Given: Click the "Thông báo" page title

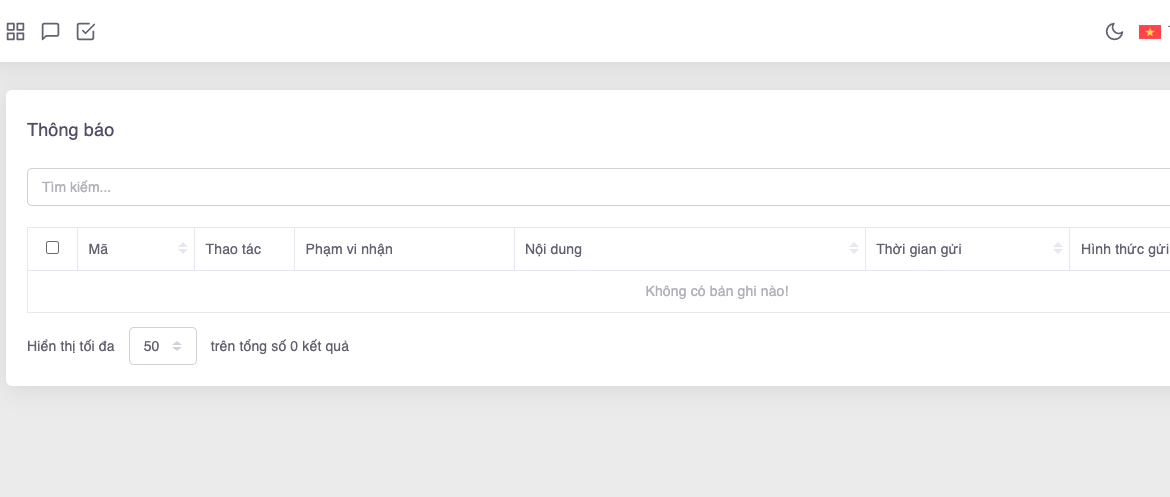Looking at the screenshot, I should point(70,130).
